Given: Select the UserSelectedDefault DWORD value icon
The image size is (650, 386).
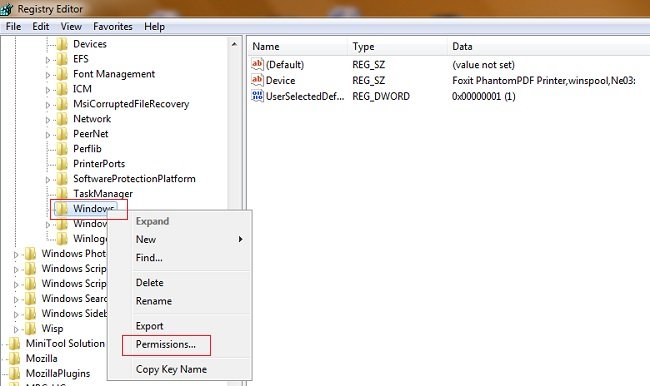Looking at the screenshot, I should pyautogui.click(x=257, y=96).
